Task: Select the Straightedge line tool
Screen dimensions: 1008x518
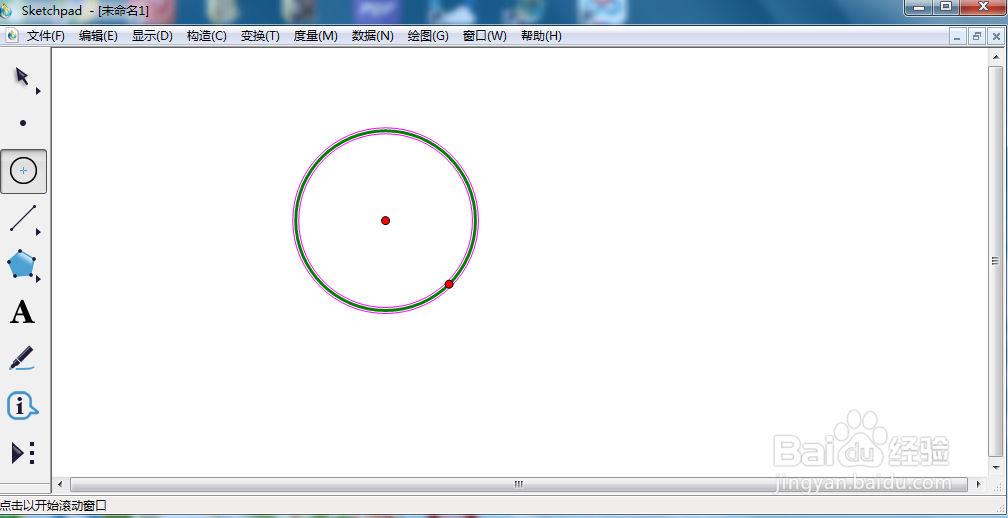Action: [23, 218]
